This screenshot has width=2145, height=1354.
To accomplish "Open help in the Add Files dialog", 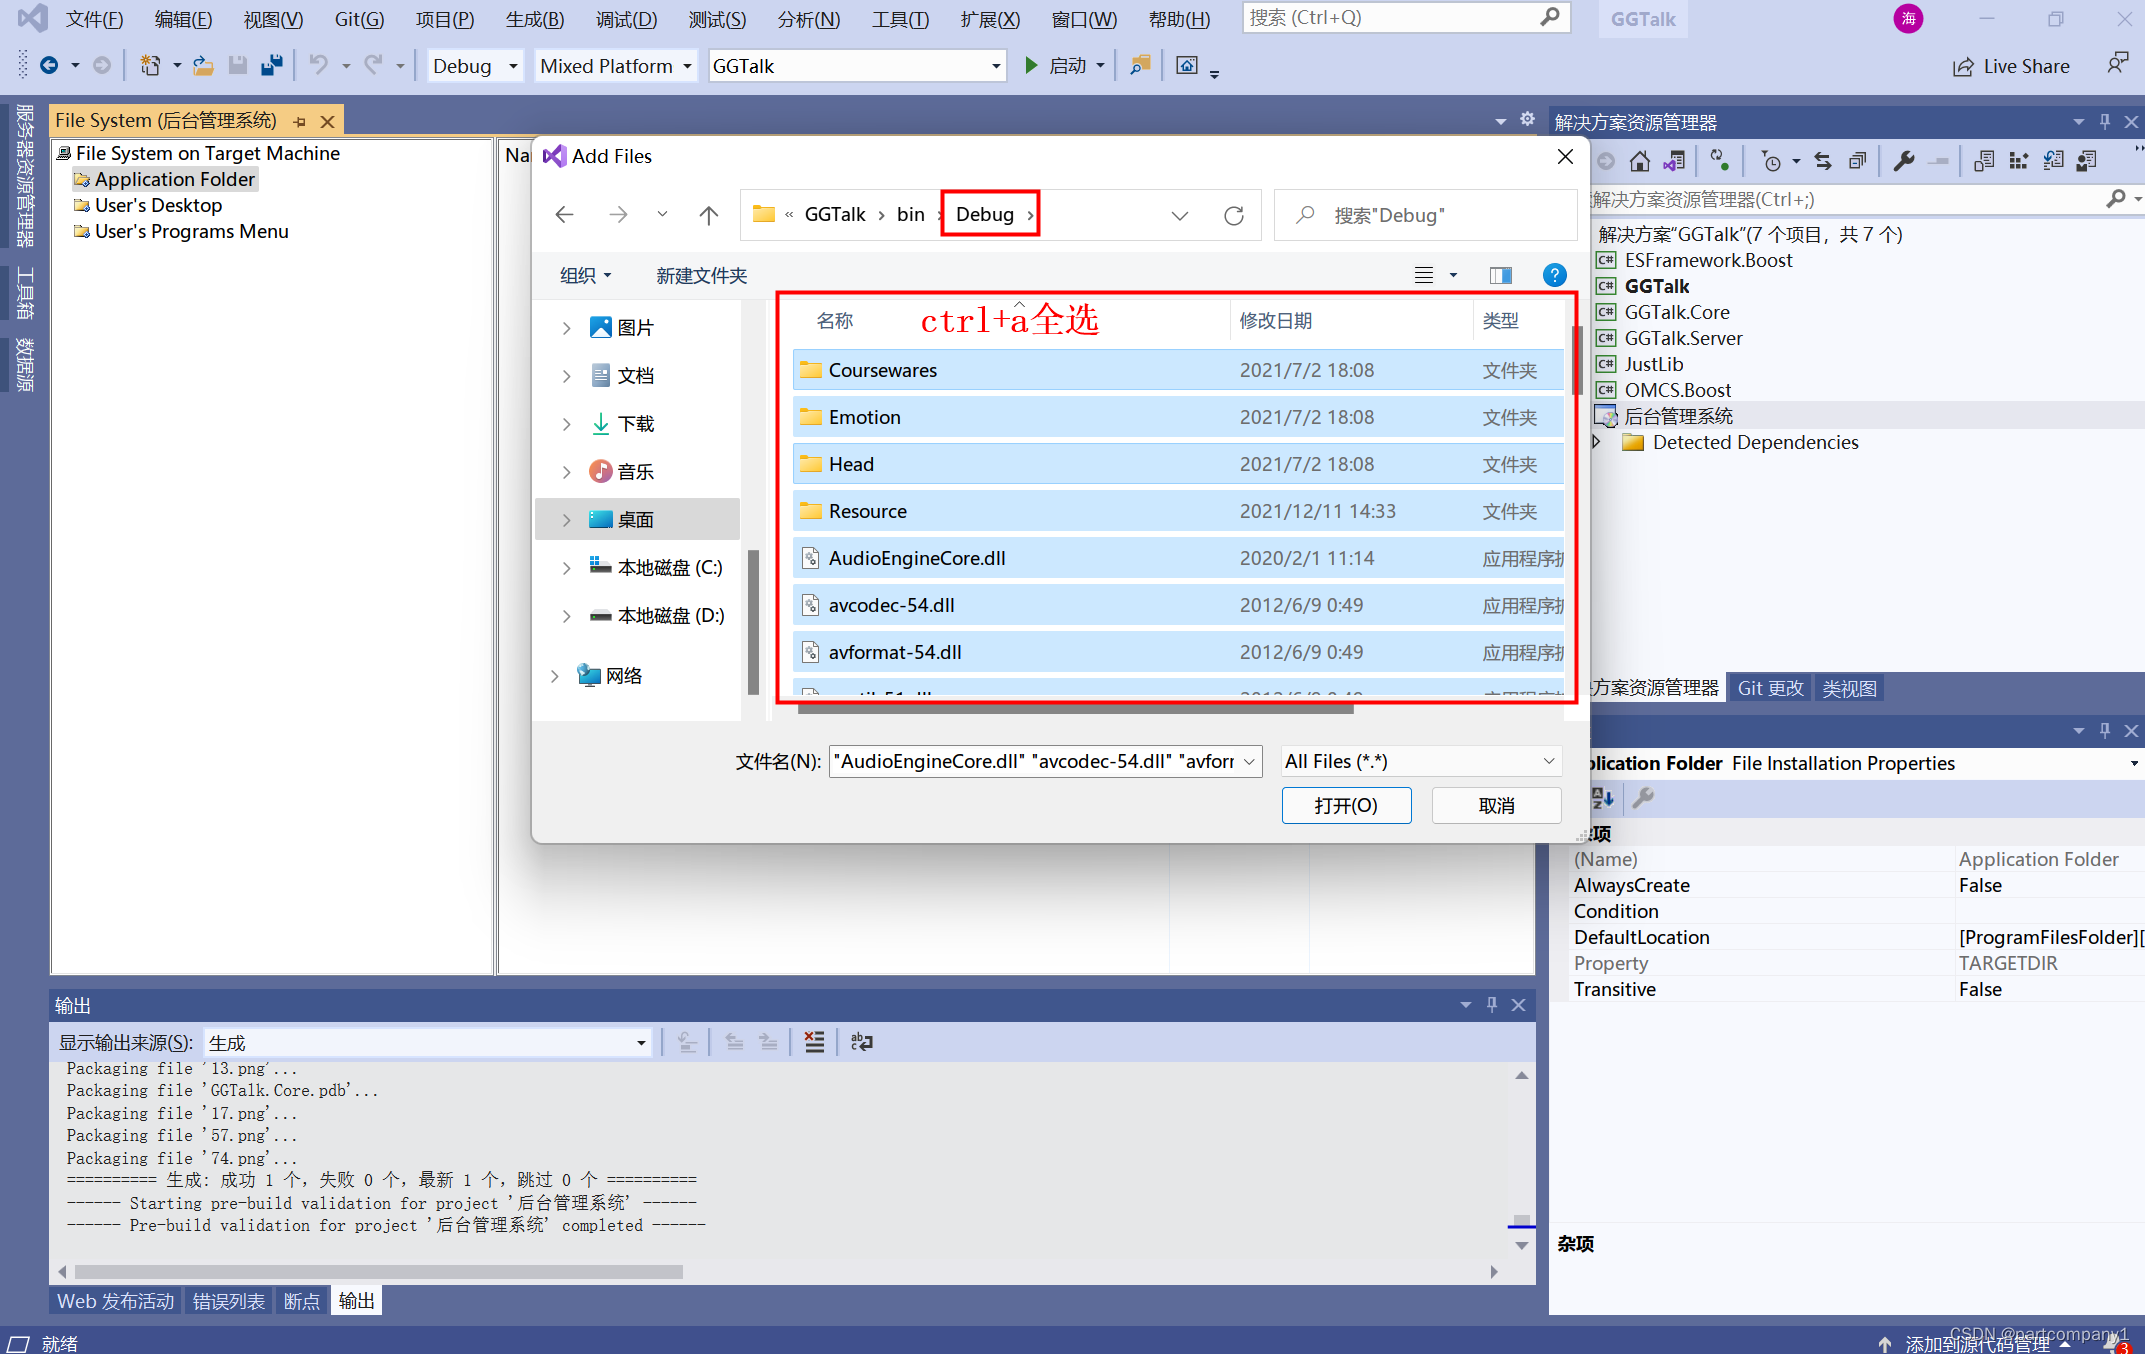I will pos(1555,275).
